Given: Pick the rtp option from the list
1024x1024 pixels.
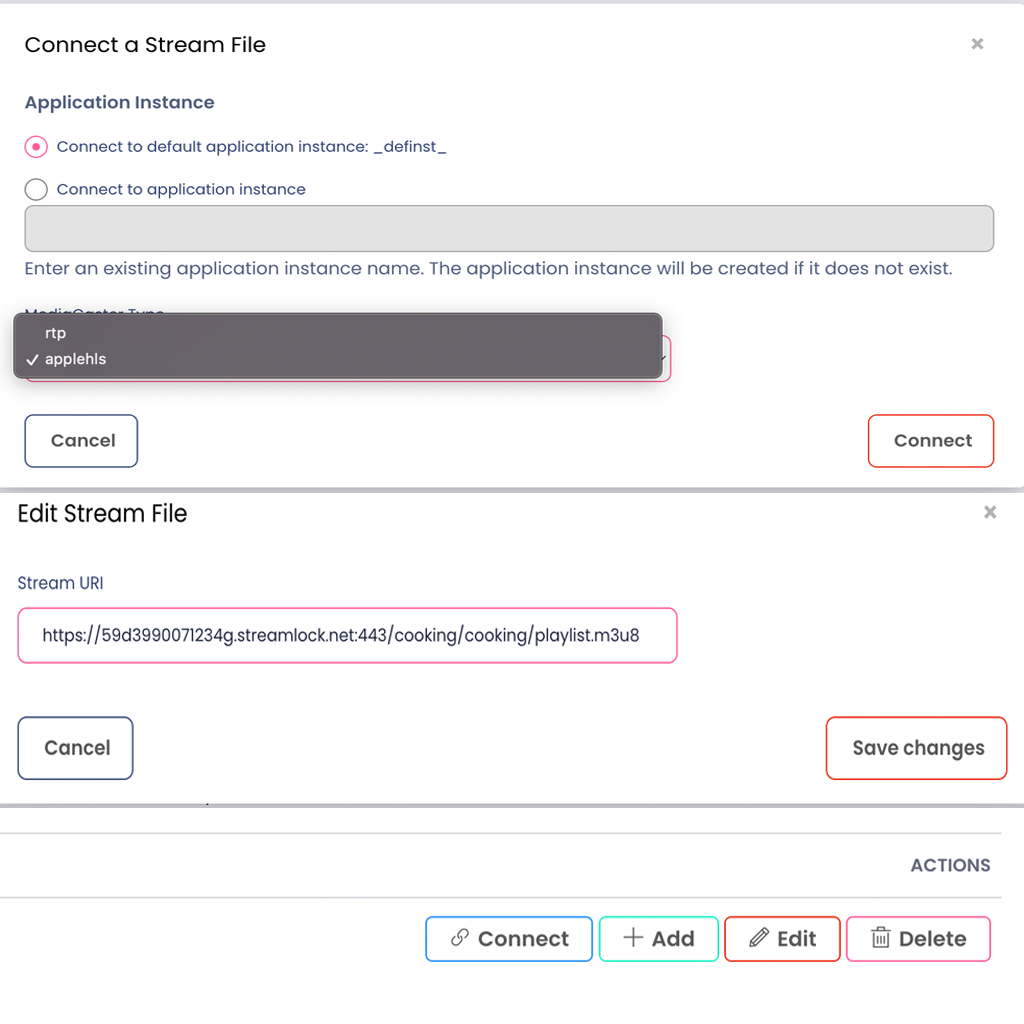Looking at the screenshot, I should point(56,333).
